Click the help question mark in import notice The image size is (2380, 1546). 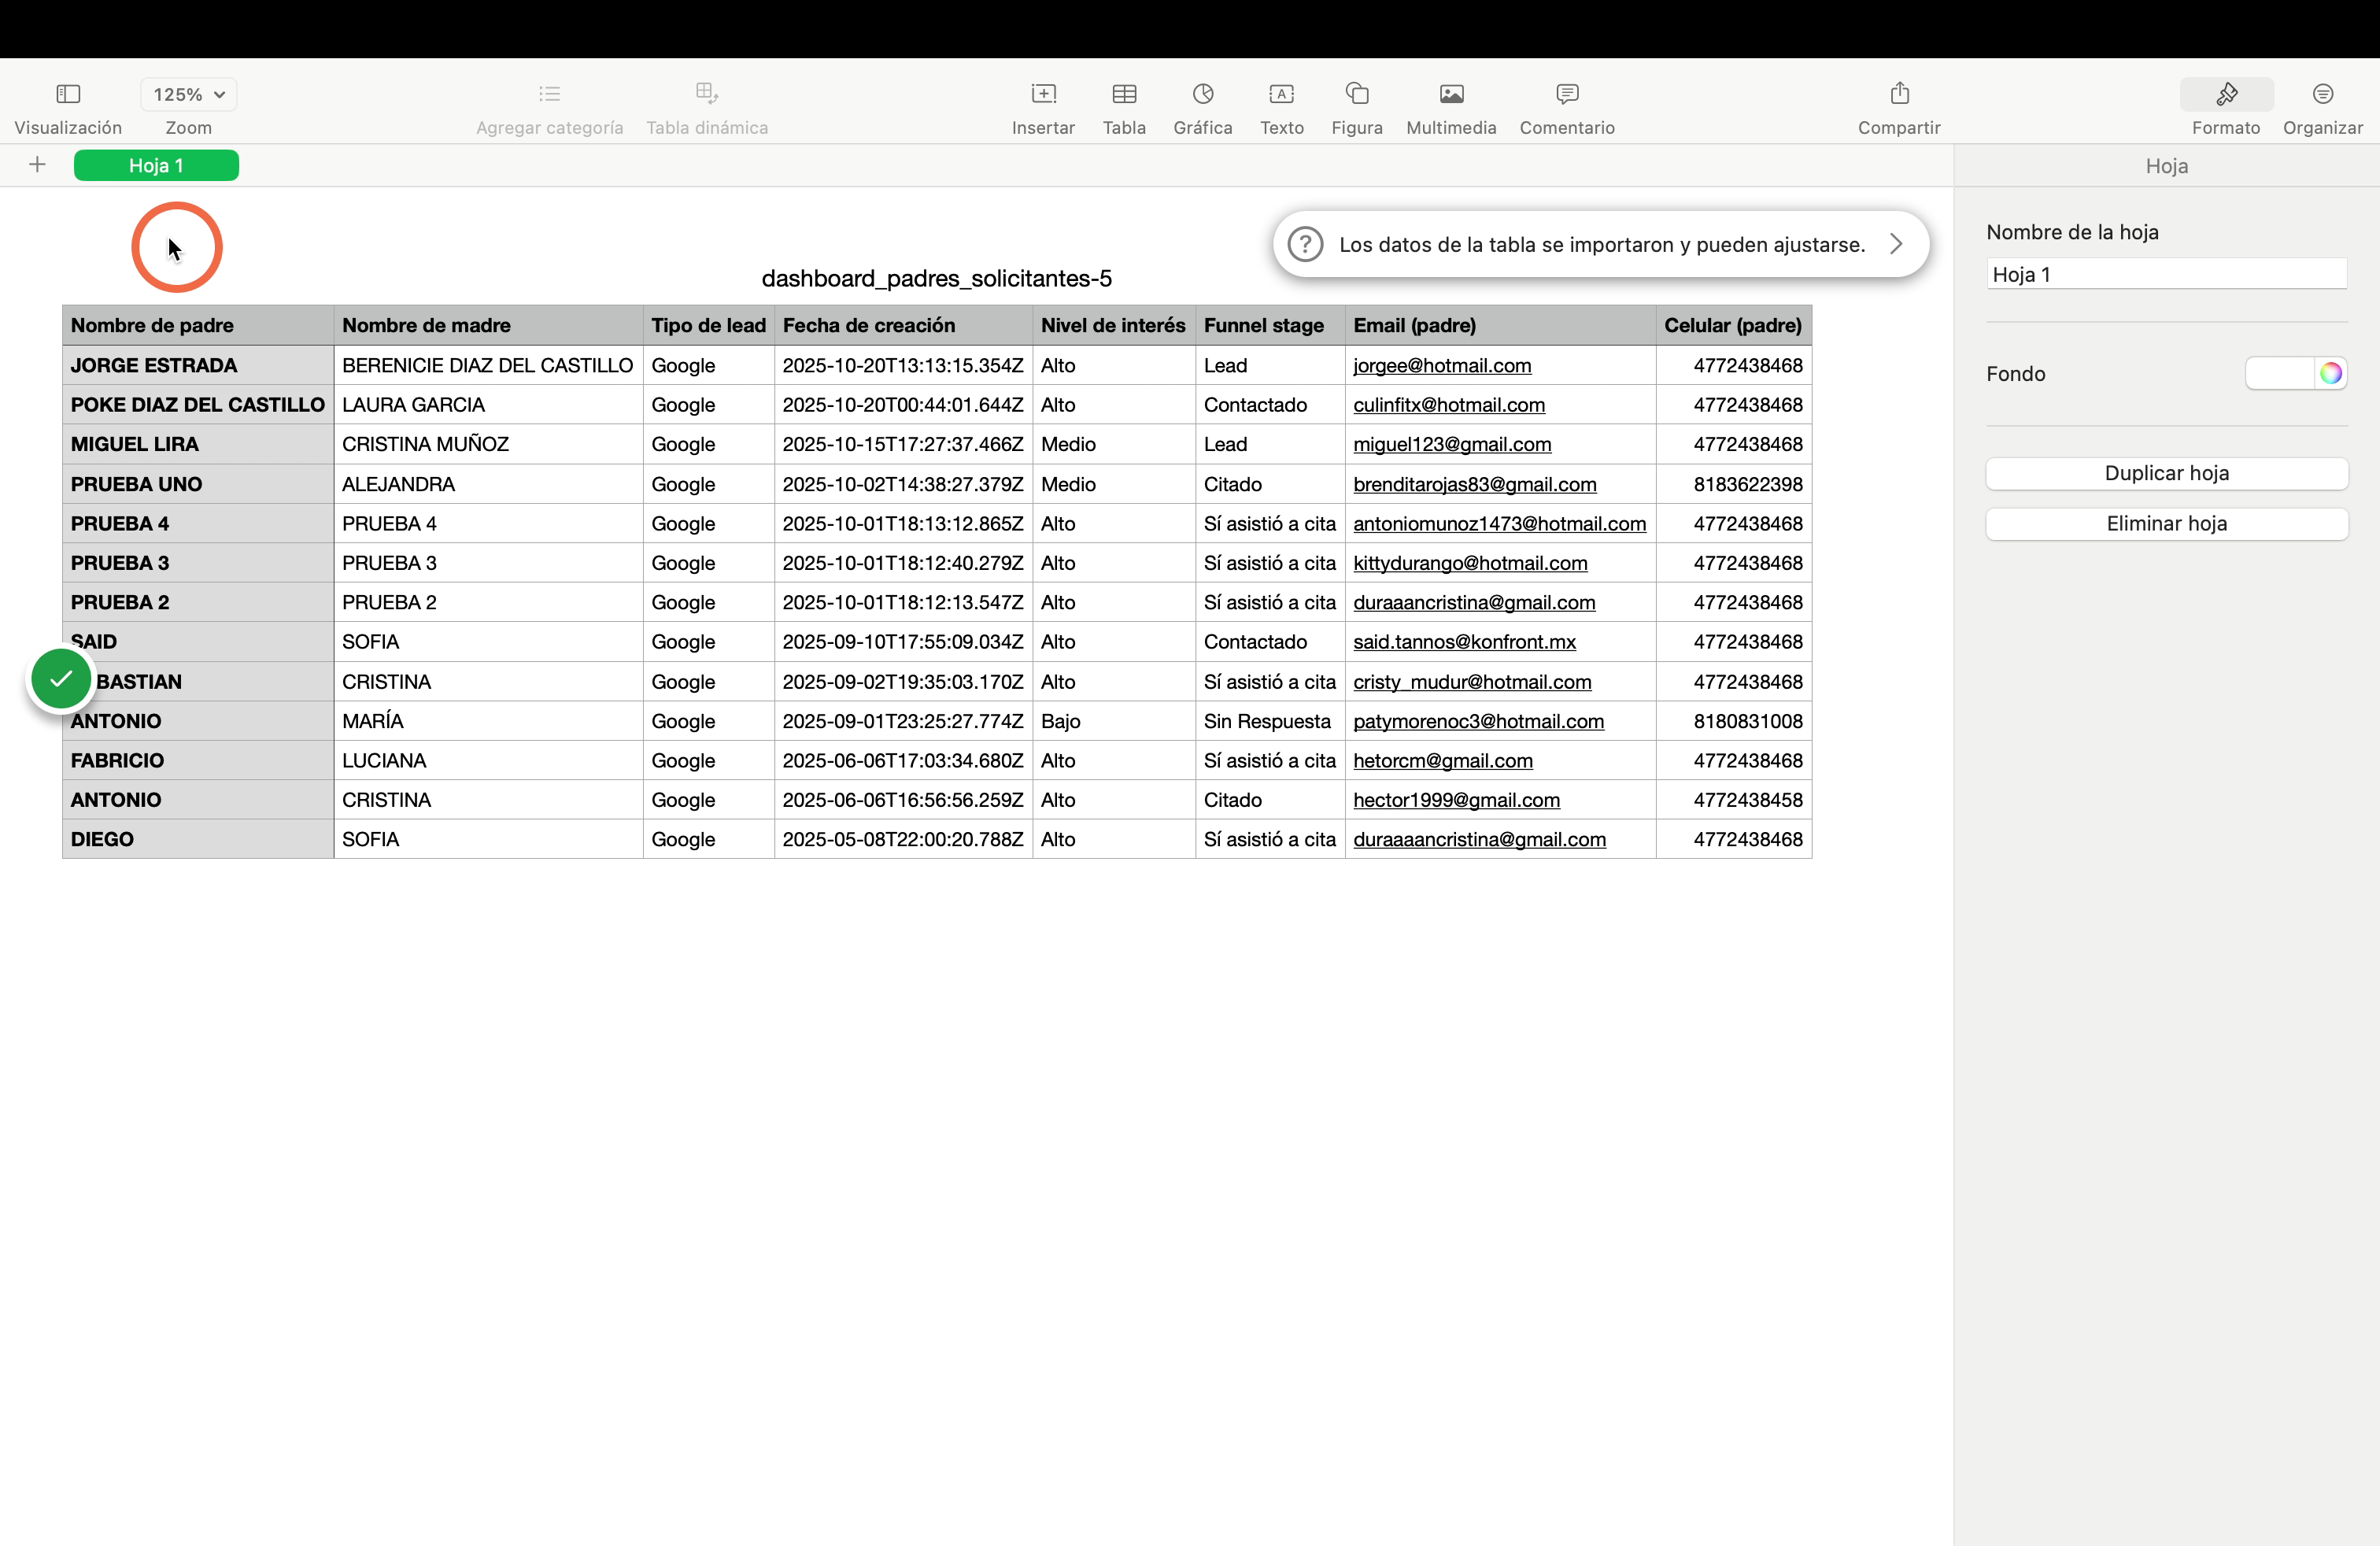pyautogui.click(x=1305, y=244)
